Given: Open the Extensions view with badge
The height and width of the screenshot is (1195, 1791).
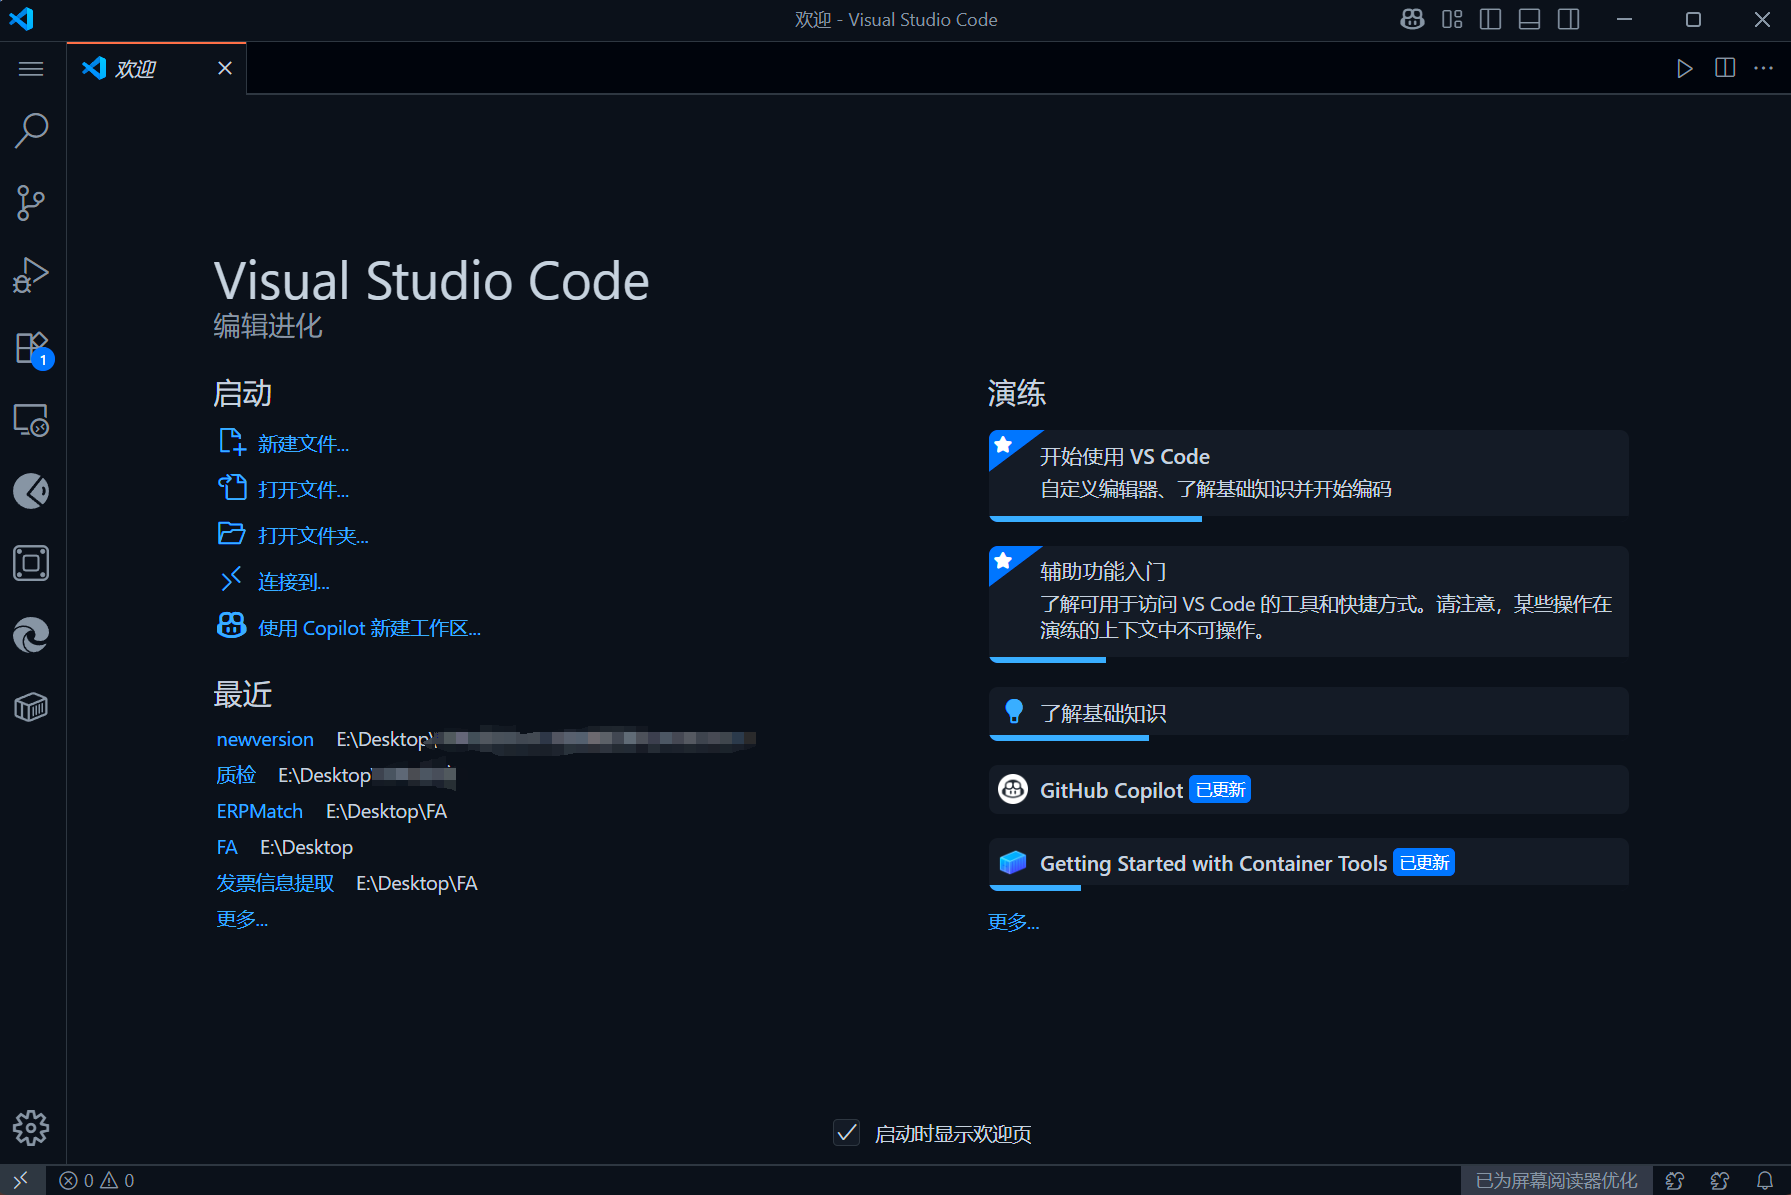Looking at the screenshot, I should coord(31,348).
